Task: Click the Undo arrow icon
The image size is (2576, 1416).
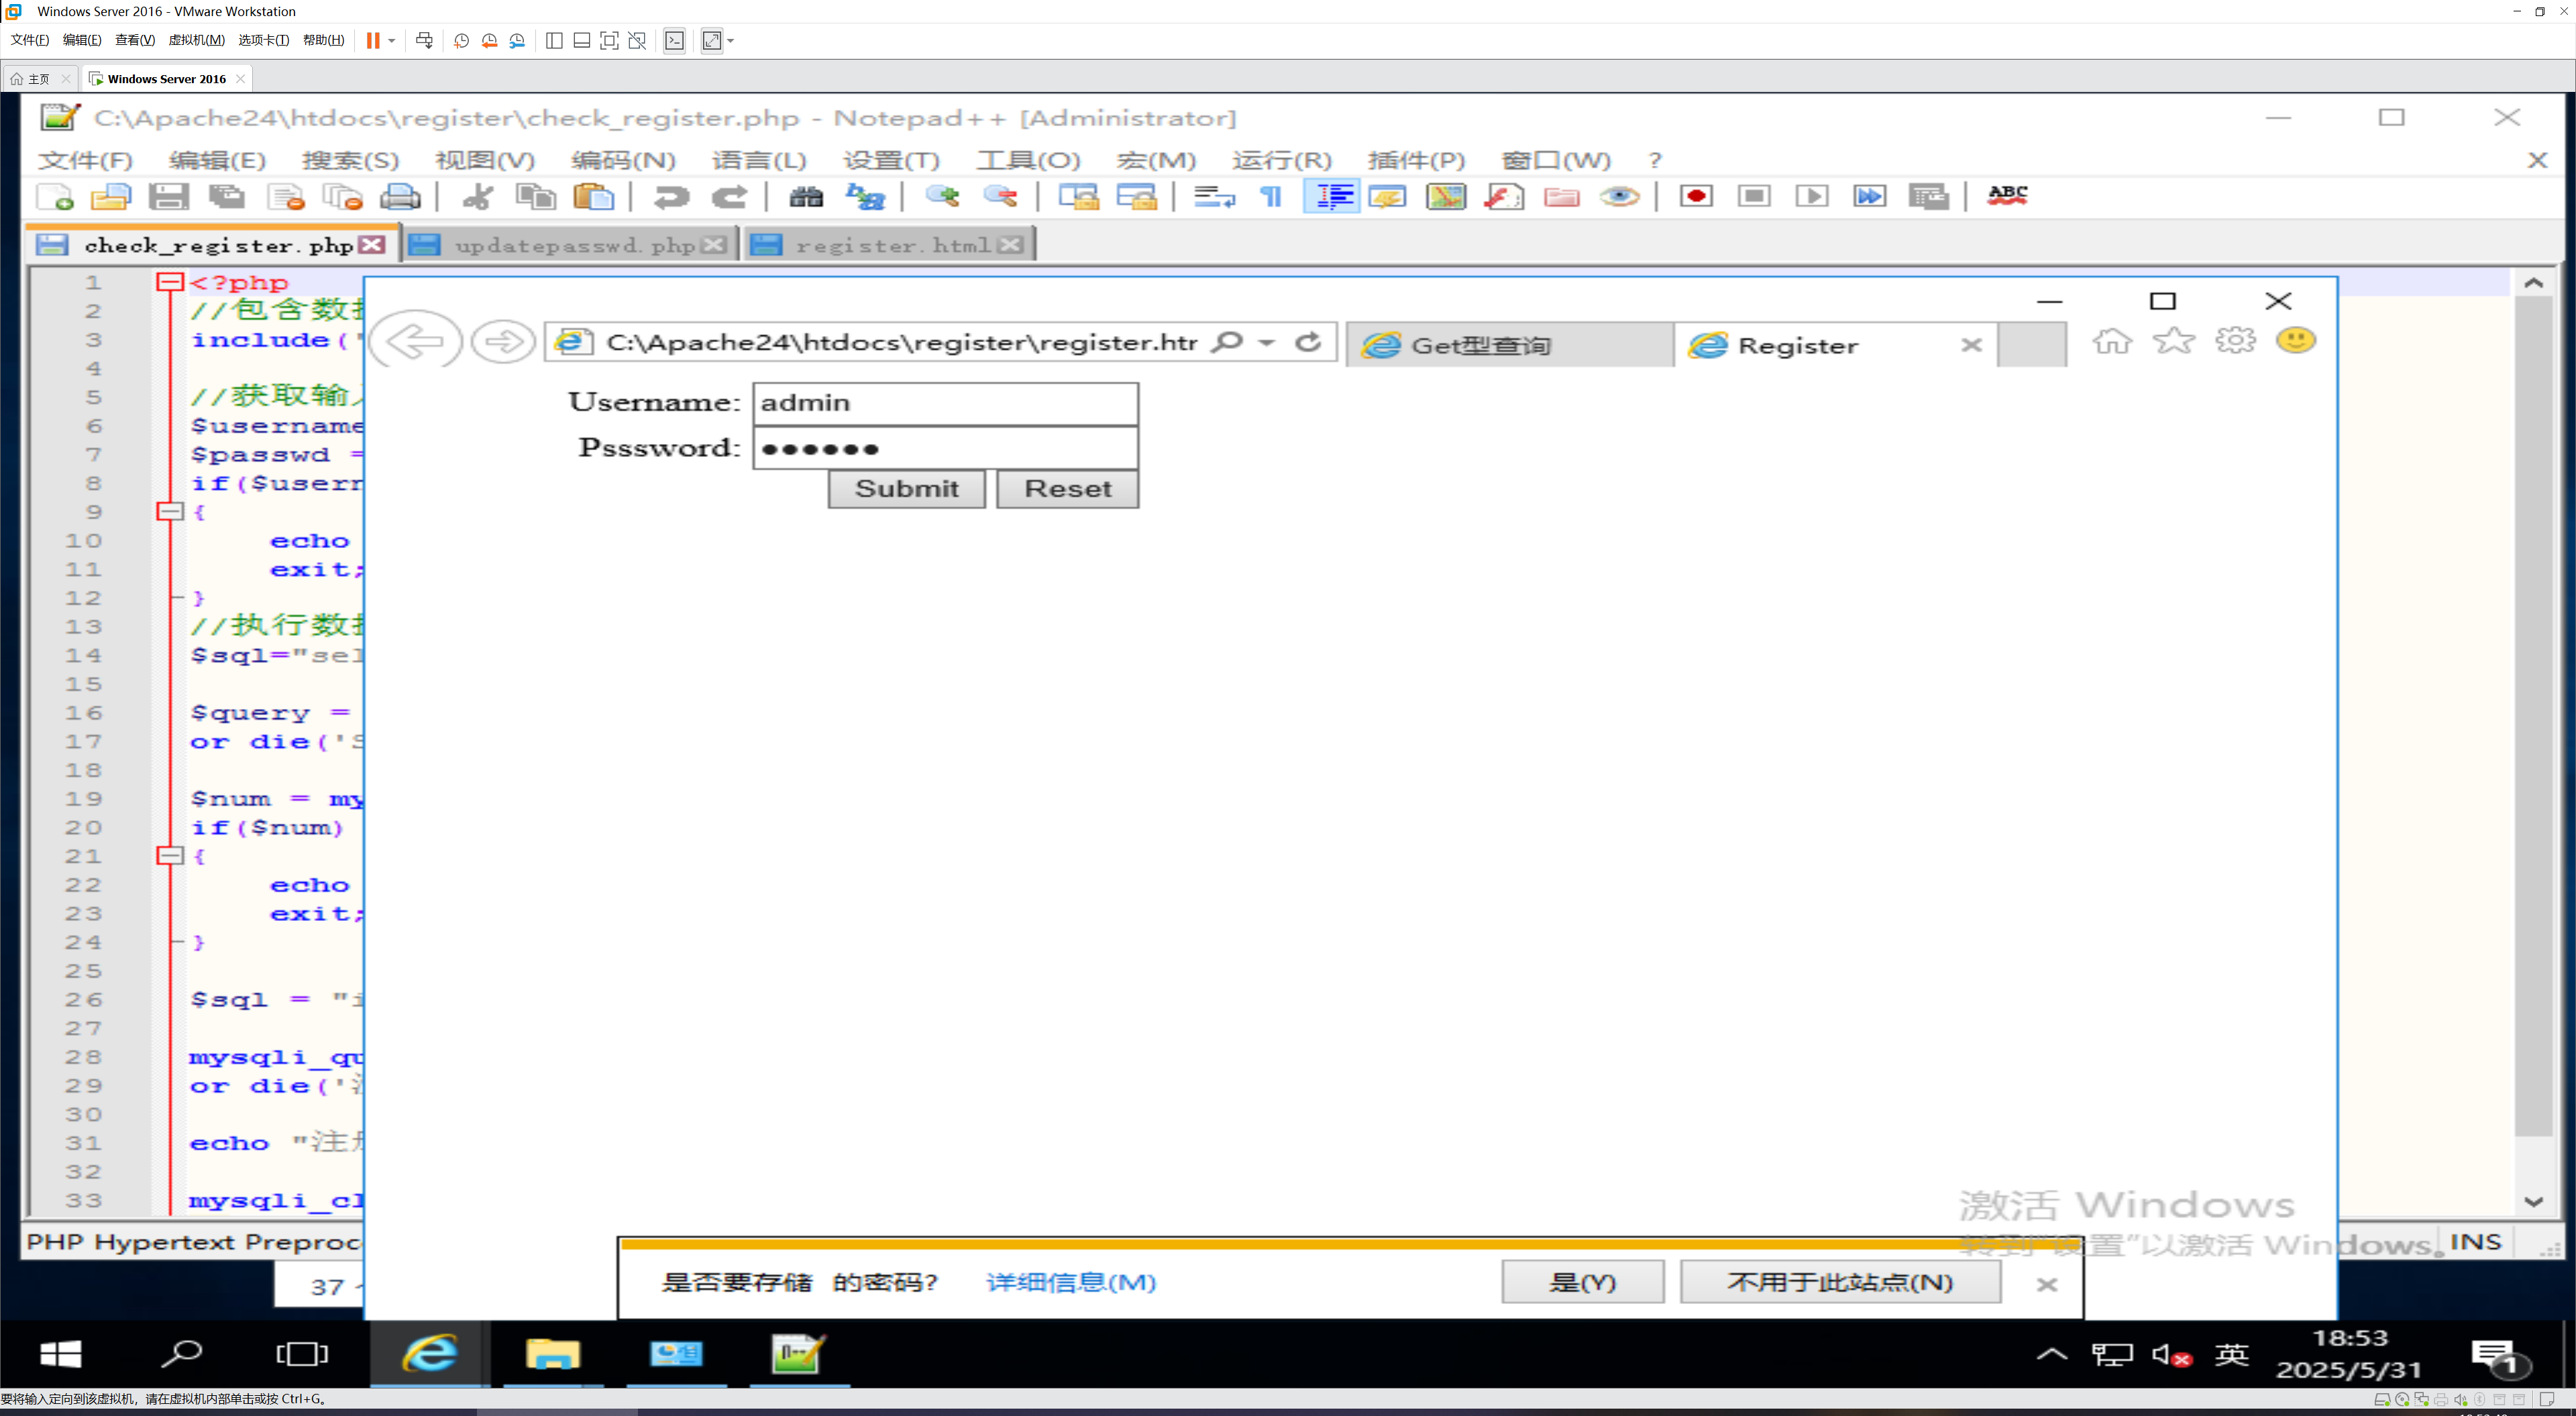Action: (671, 196)
